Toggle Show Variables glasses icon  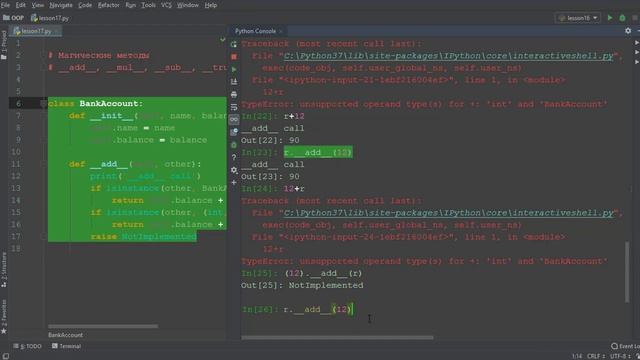(x=234, y=120)
